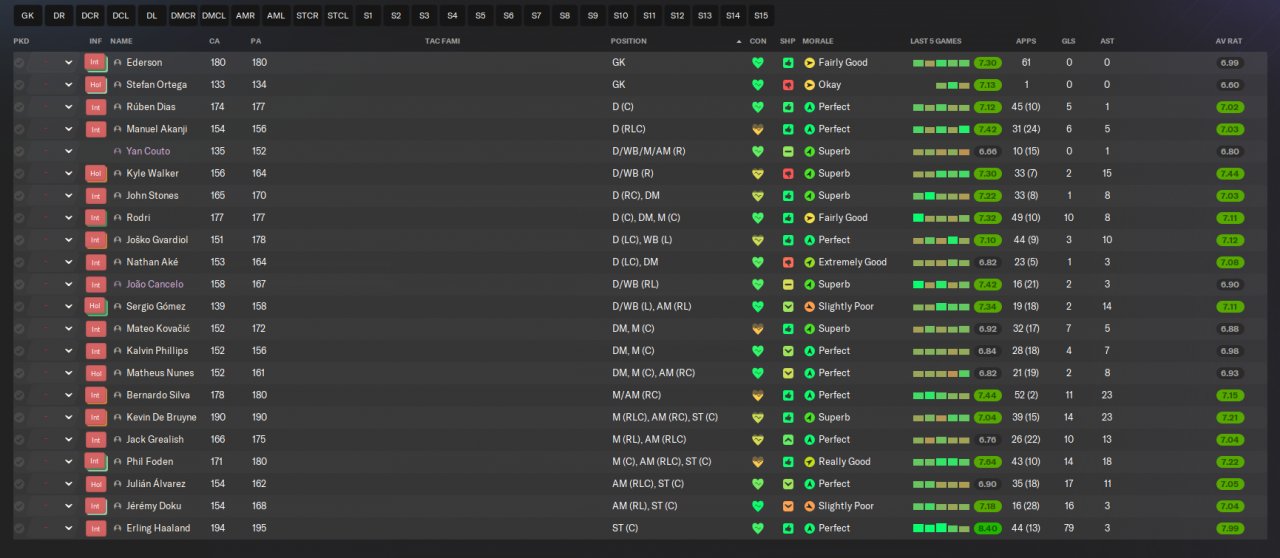Select the STCL position slot
This screenshot has width=1280, height=558.
pos(338,15)
